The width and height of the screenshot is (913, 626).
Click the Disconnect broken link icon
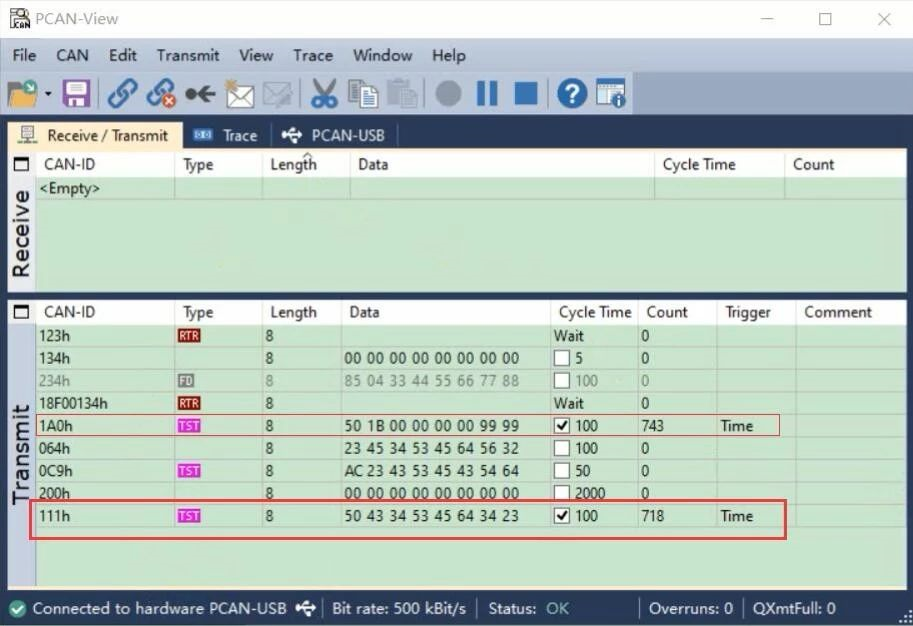161,94
